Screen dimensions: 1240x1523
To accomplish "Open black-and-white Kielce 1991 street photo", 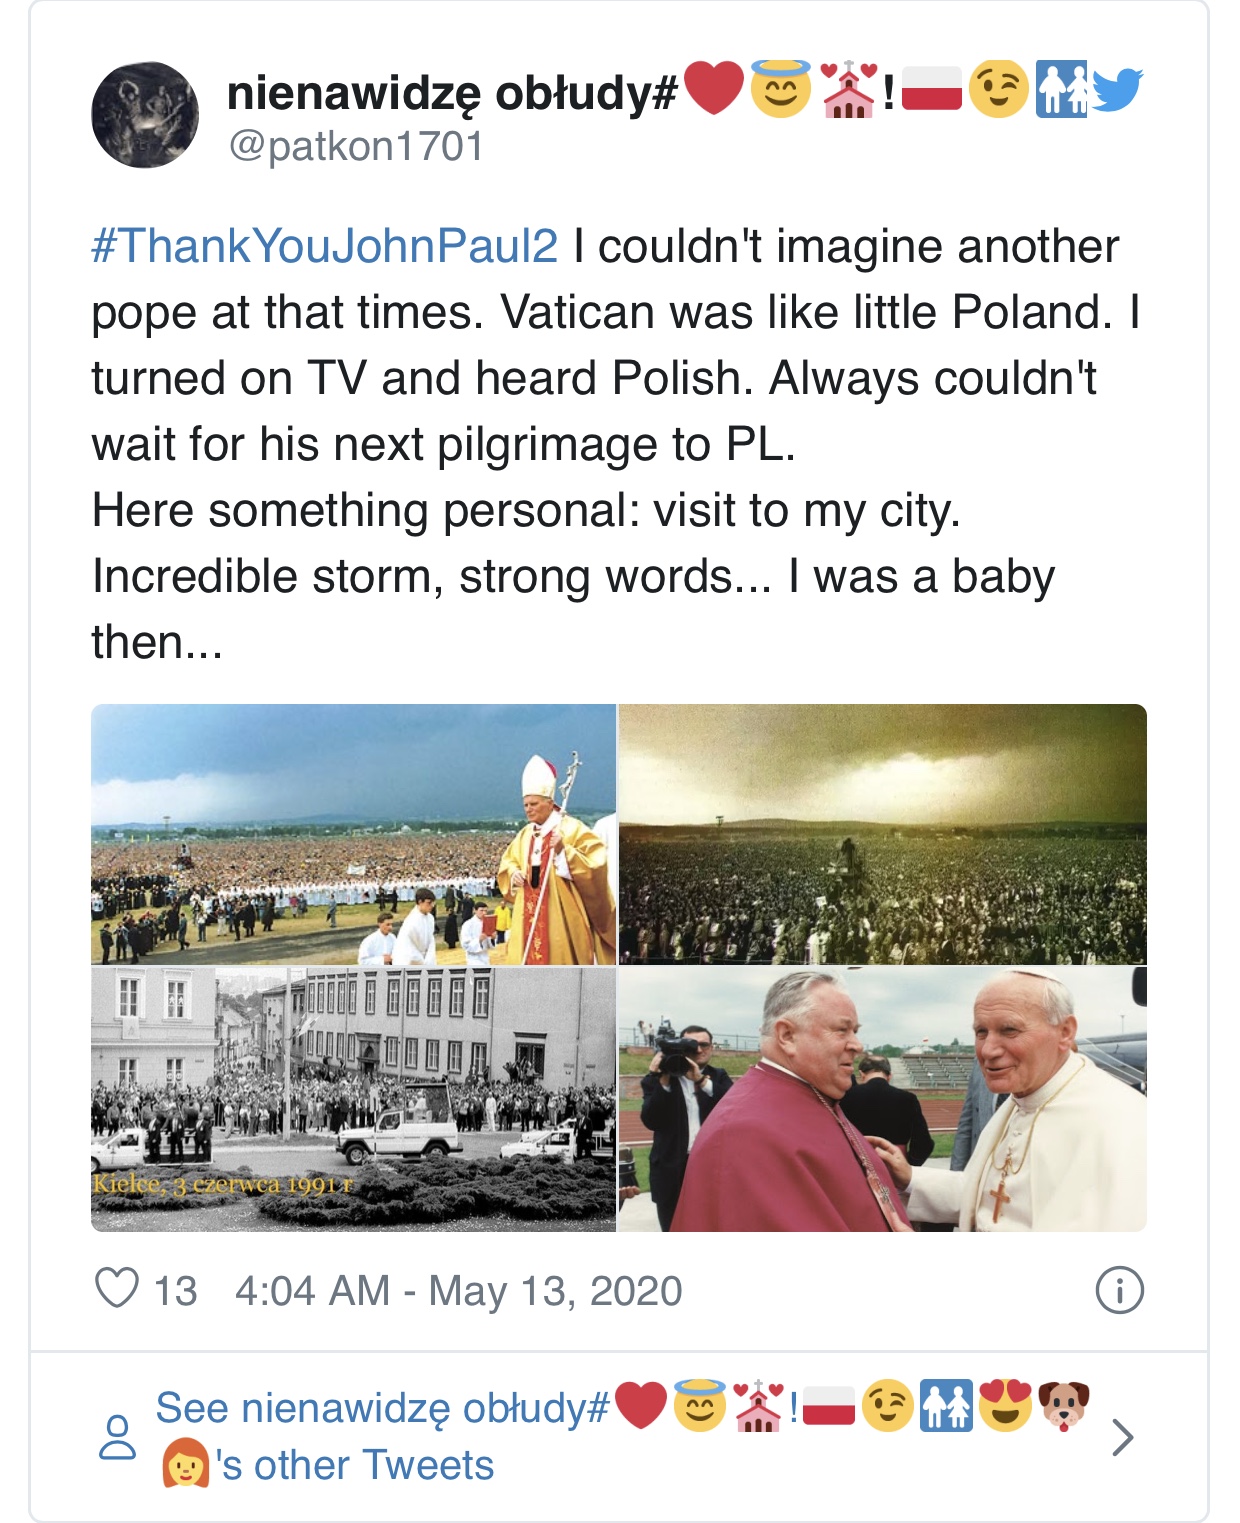I will pos(353,1098).
